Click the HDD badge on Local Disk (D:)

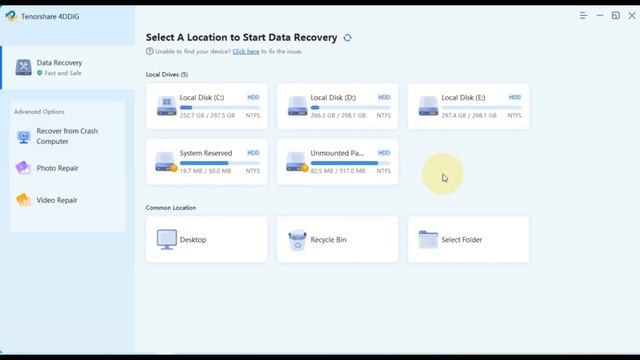coord(384,97)
